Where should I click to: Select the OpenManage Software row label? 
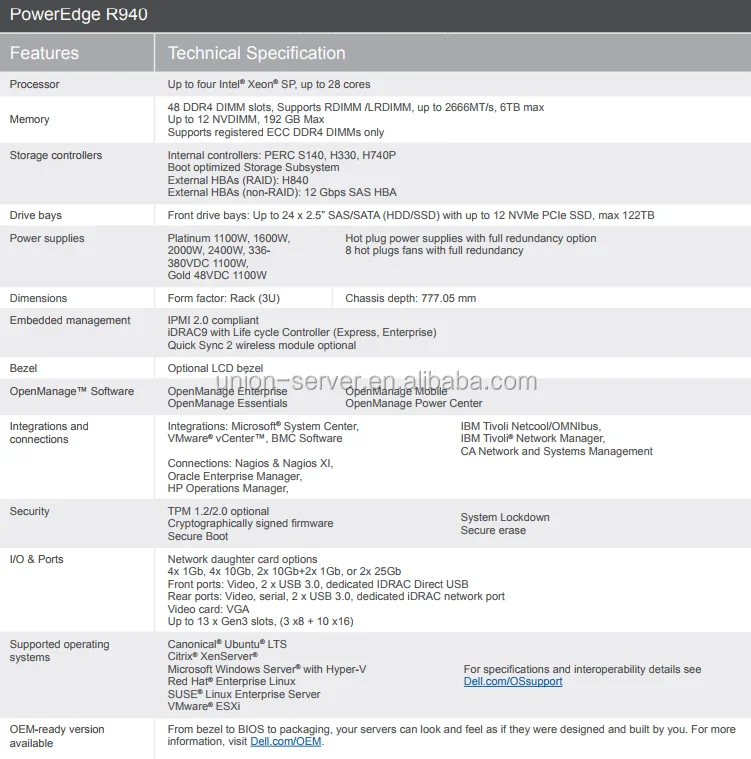(x=71, y=391)
